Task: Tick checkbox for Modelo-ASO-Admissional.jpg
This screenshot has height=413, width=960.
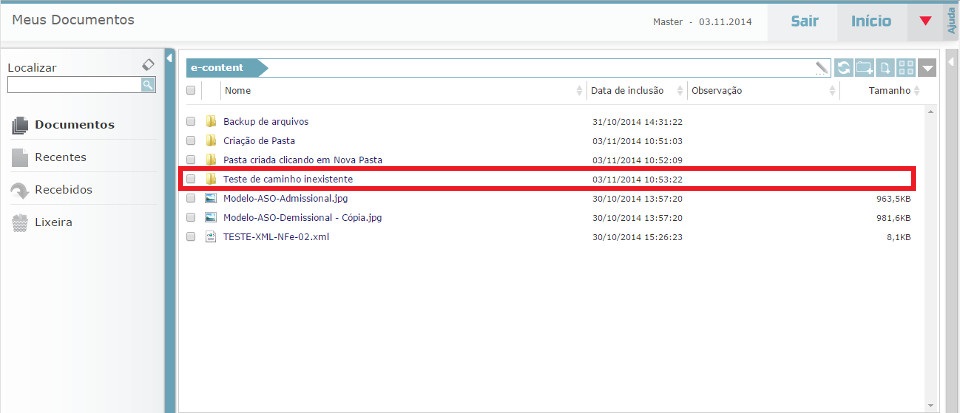Action: pyautogui.click(x=190, y=199)
